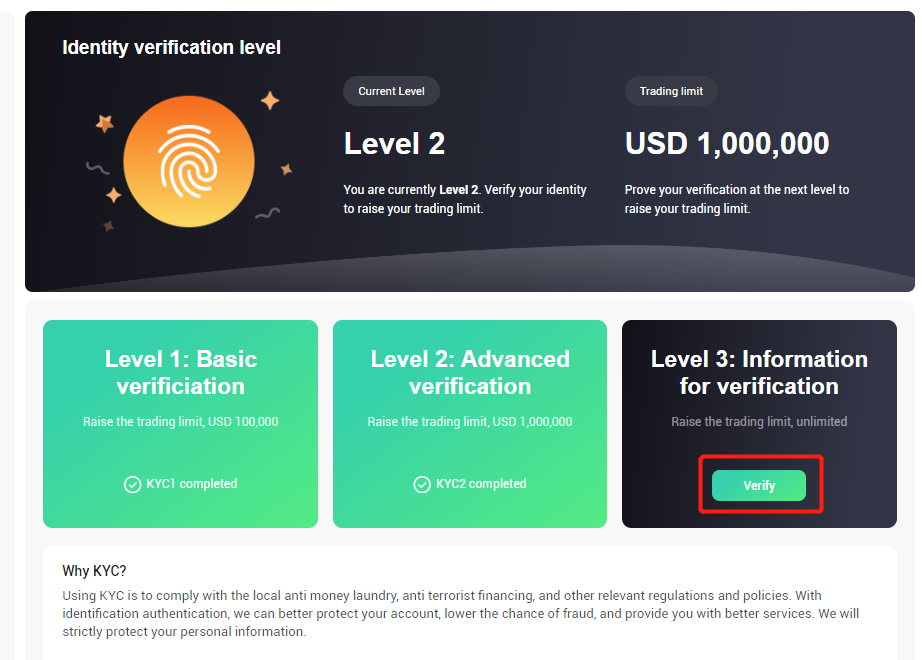Click the Level 2 current level heading
The height and width of the screenshot is (660, 922).
pyautogui.click(x=394, y=144)
